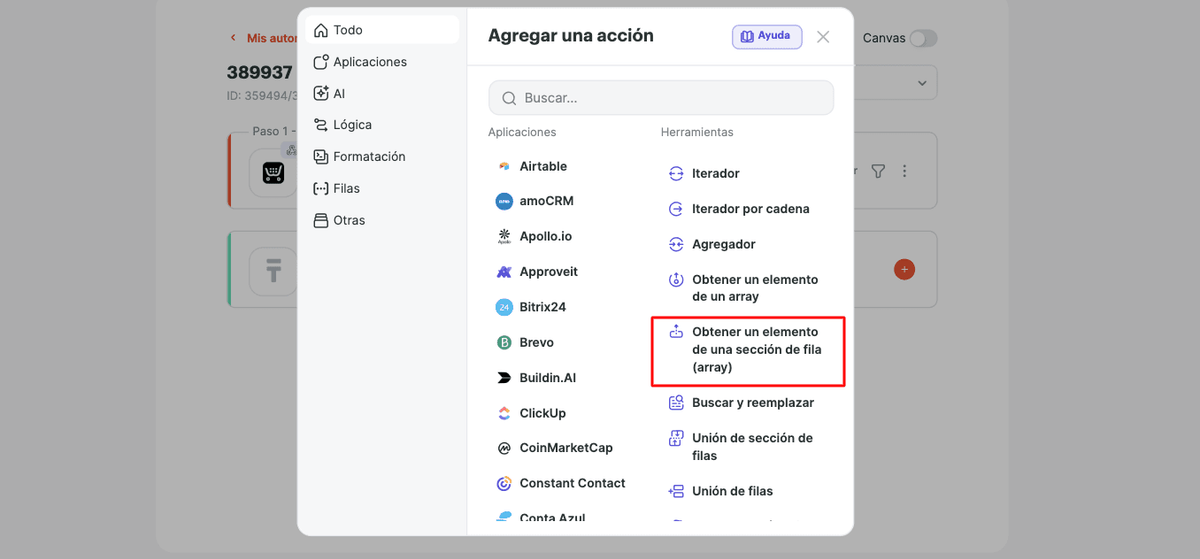Click the Iterador por cadena icon
This screenshot has height=559, width=1200.
click(676, 209)
